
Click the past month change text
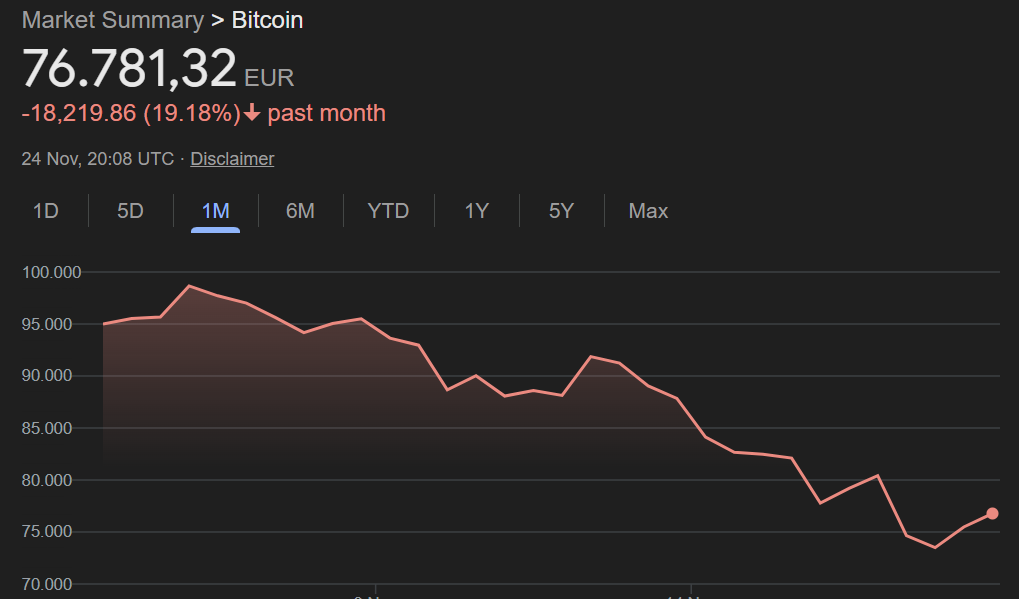point(324,113)
